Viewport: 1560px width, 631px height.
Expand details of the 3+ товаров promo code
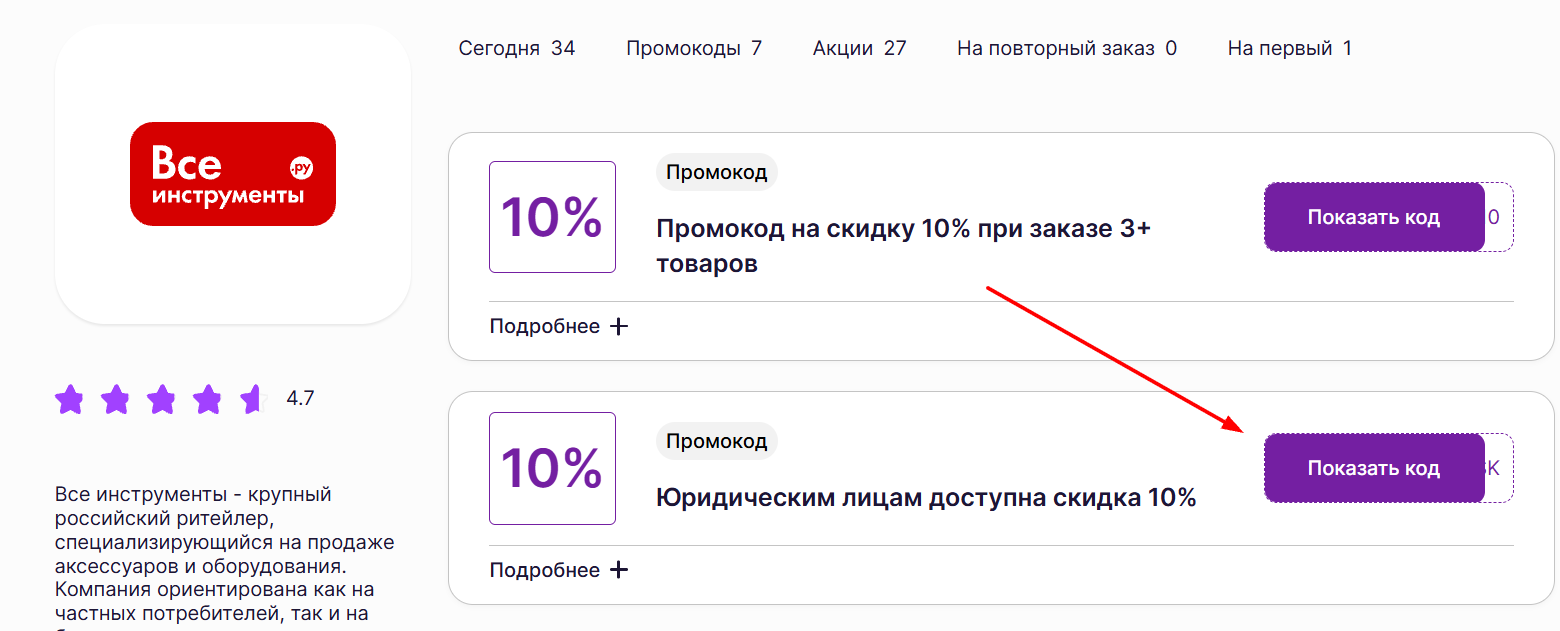(560, 325)
